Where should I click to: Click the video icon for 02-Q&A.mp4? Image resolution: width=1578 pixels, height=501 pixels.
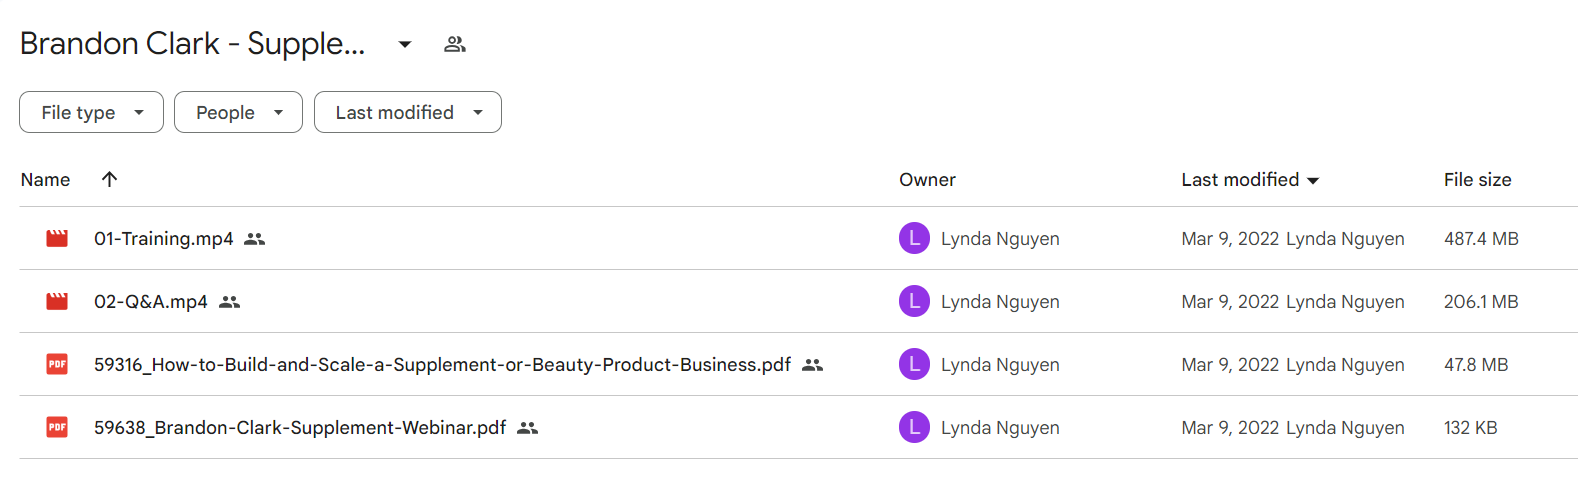coord(57,301)
